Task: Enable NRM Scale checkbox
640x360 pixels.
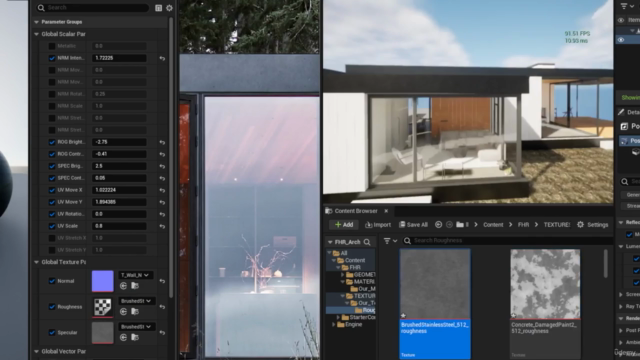Action: (52, 106)
